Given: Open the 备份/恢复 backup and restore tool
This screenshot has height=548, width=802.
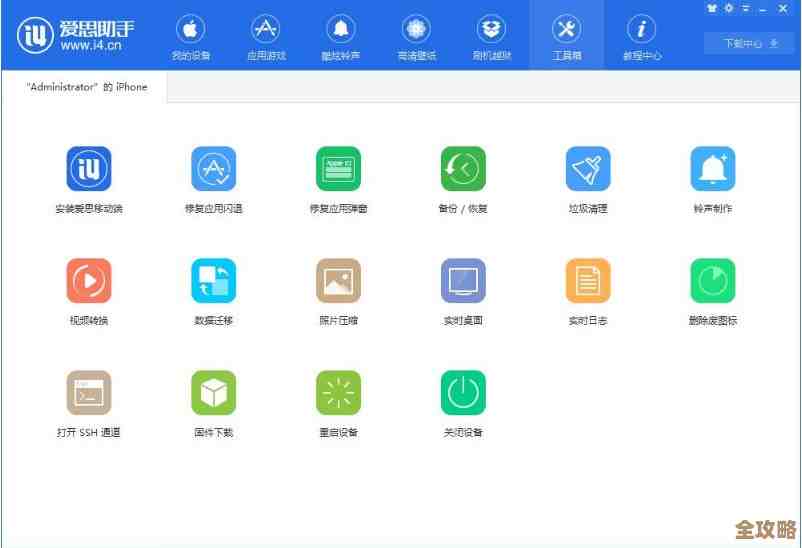Looking at the screenshot, I should 463,169.
